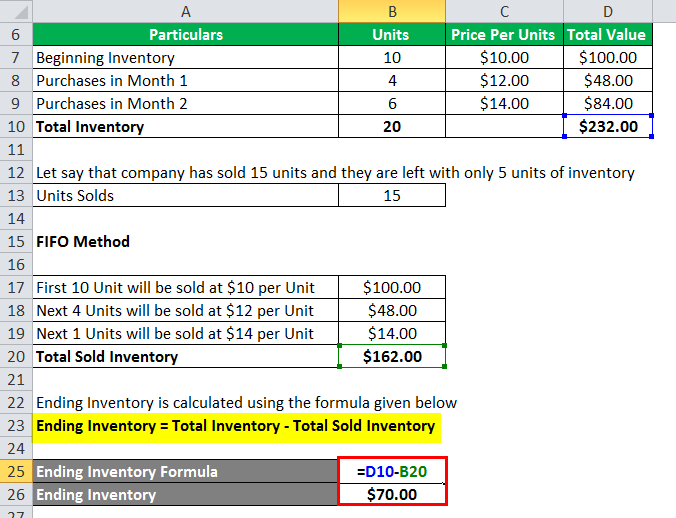676x518 pixels.
Task: Click the Total Inventory units cell showing 20
Action: [391, 127]
